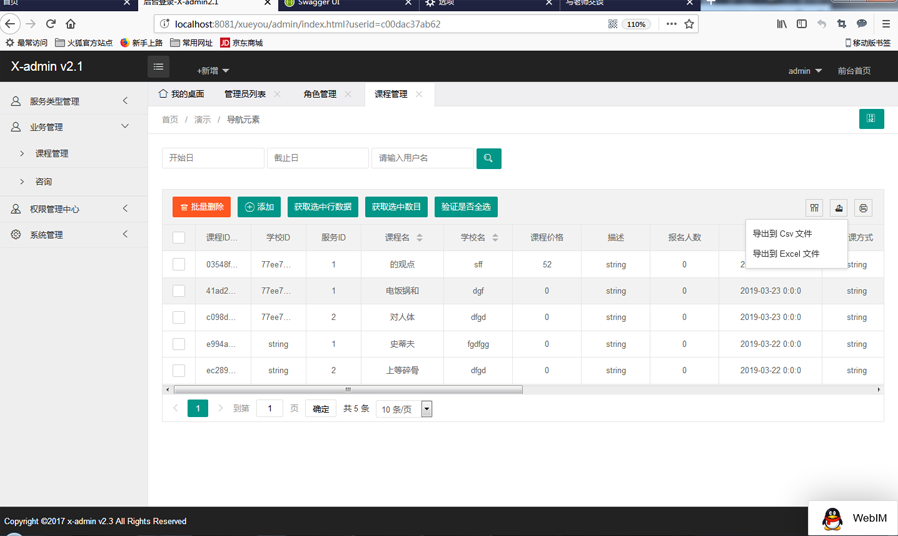Toggle the select-all header checkbox
898x536 pixels.
179,238
